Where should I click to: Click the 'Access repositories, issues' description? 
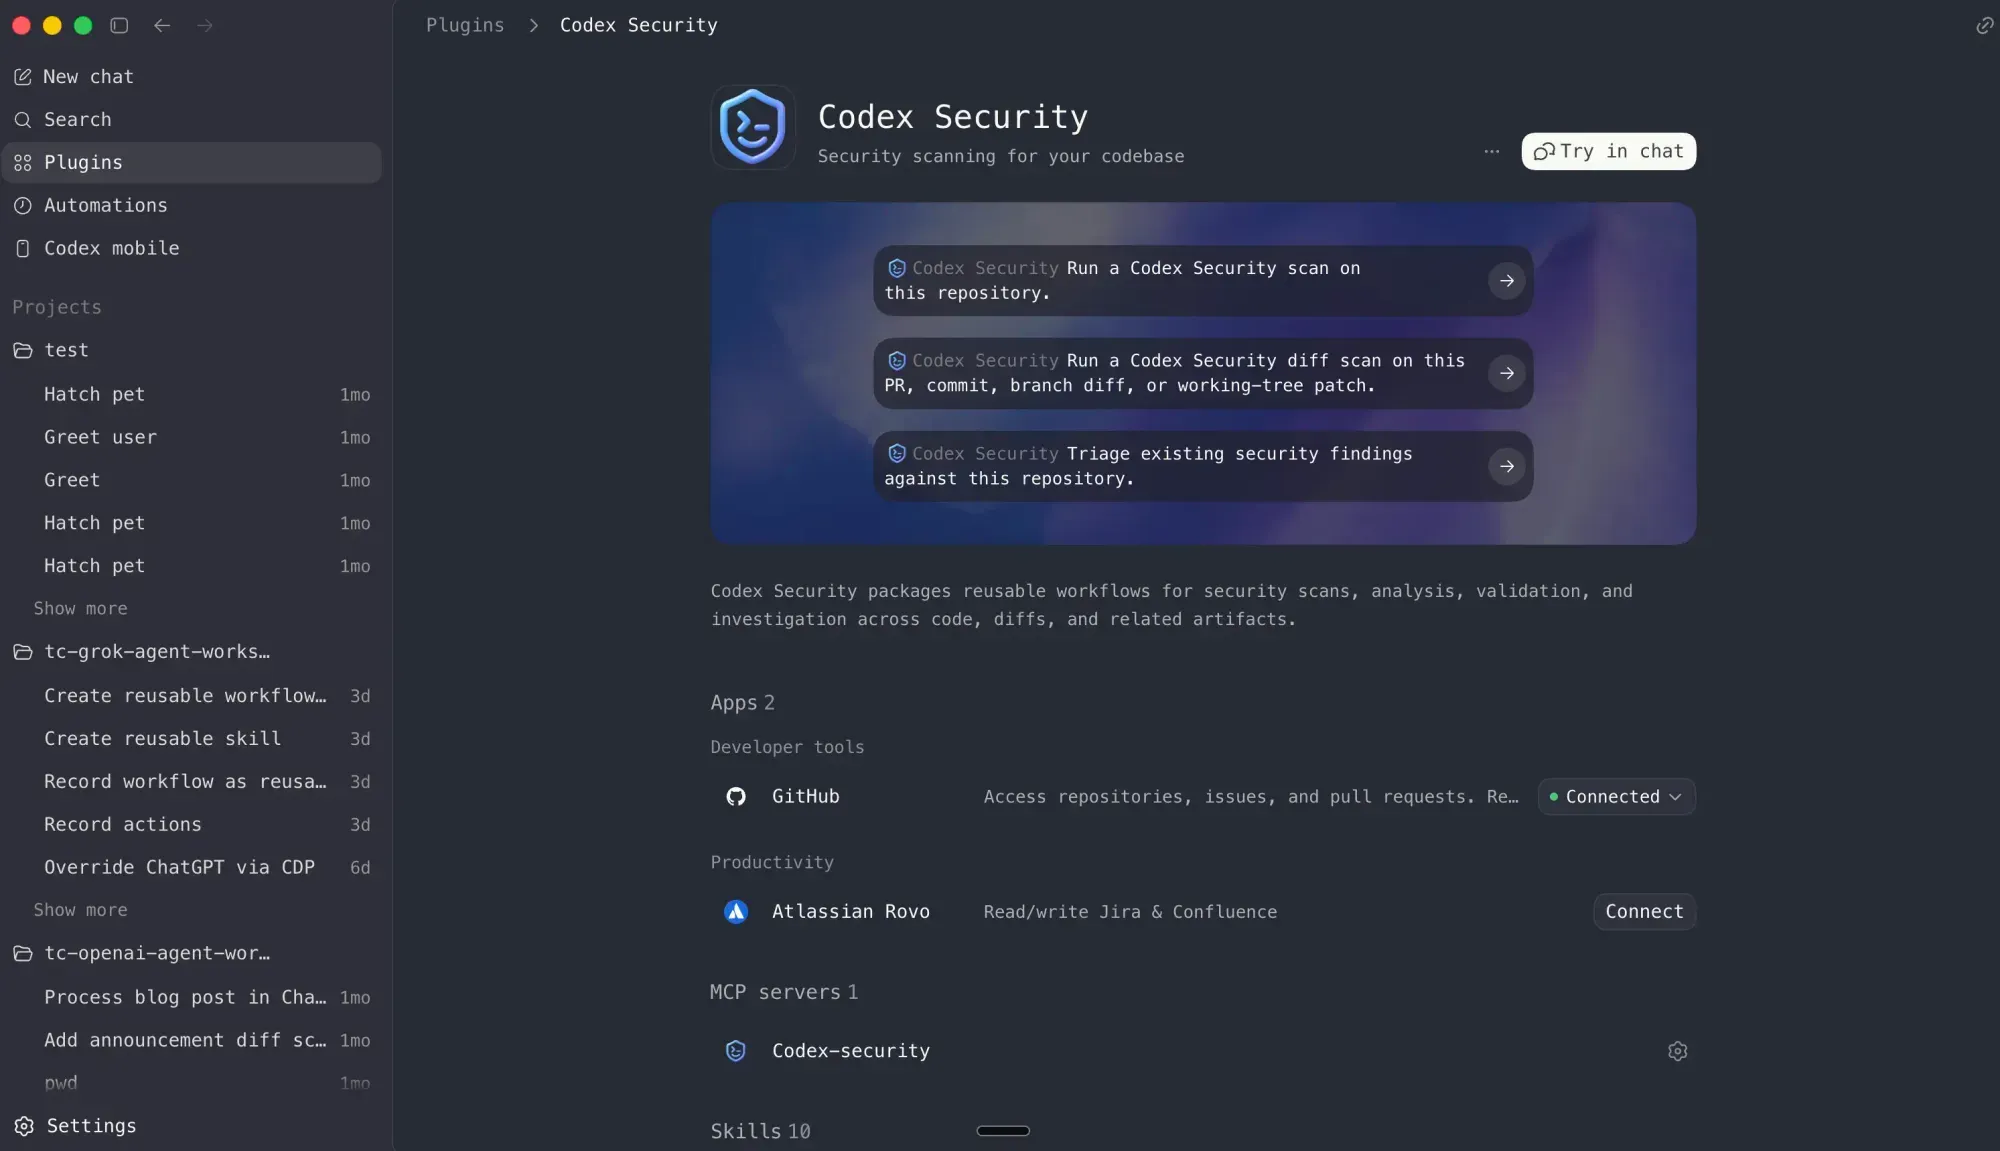(1250, 797)
